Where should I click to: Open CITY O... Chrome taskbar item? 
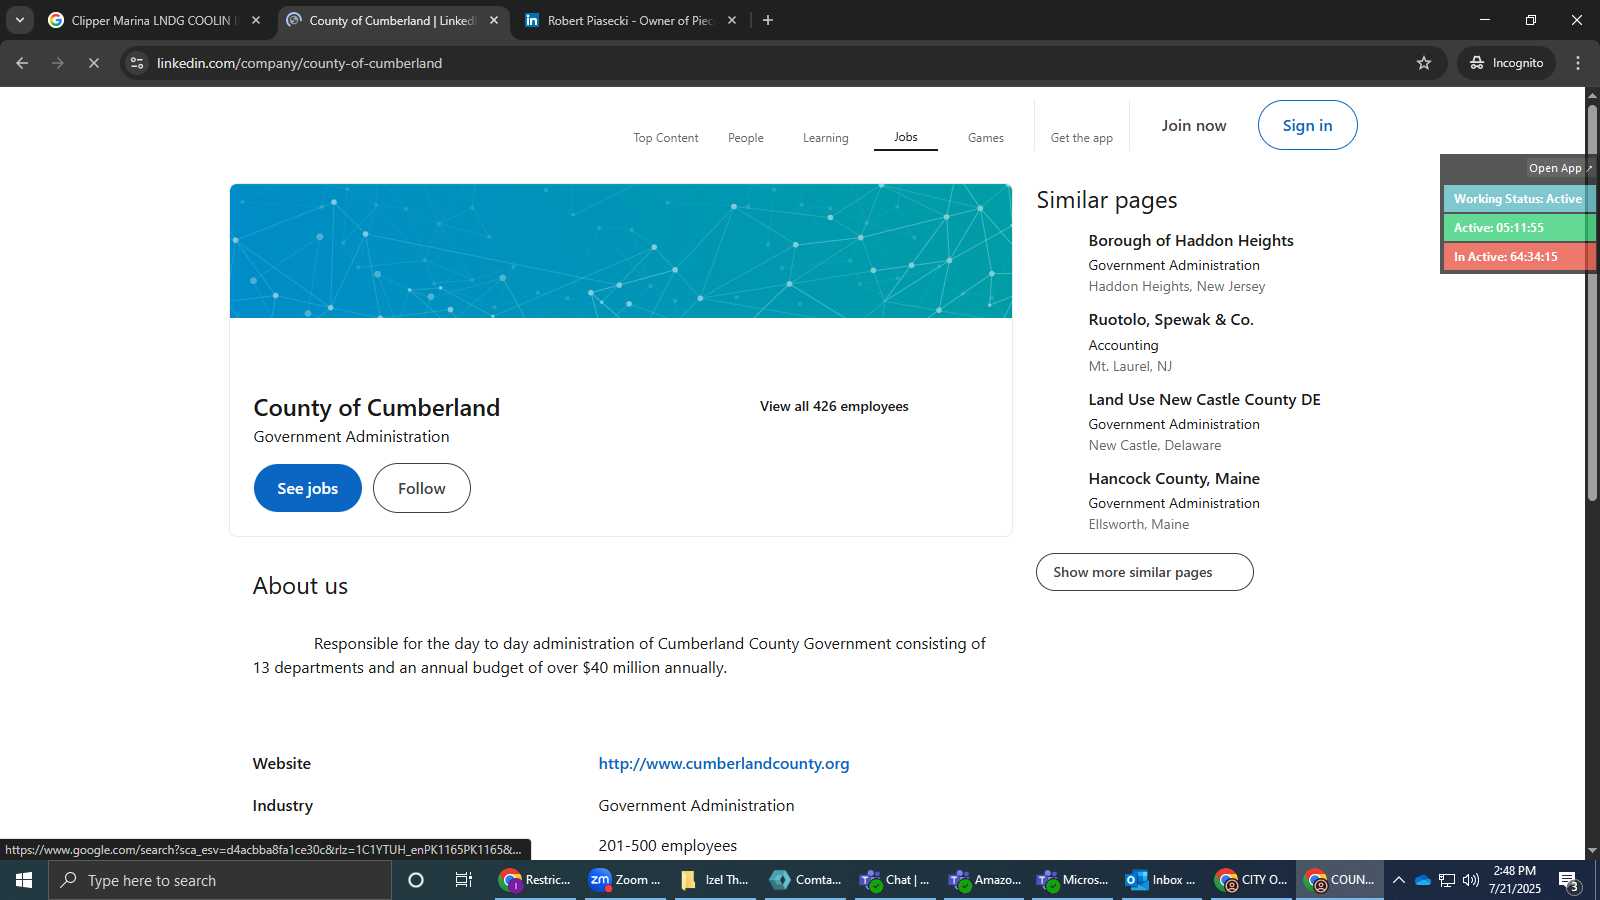click(x=1251, y=880)
